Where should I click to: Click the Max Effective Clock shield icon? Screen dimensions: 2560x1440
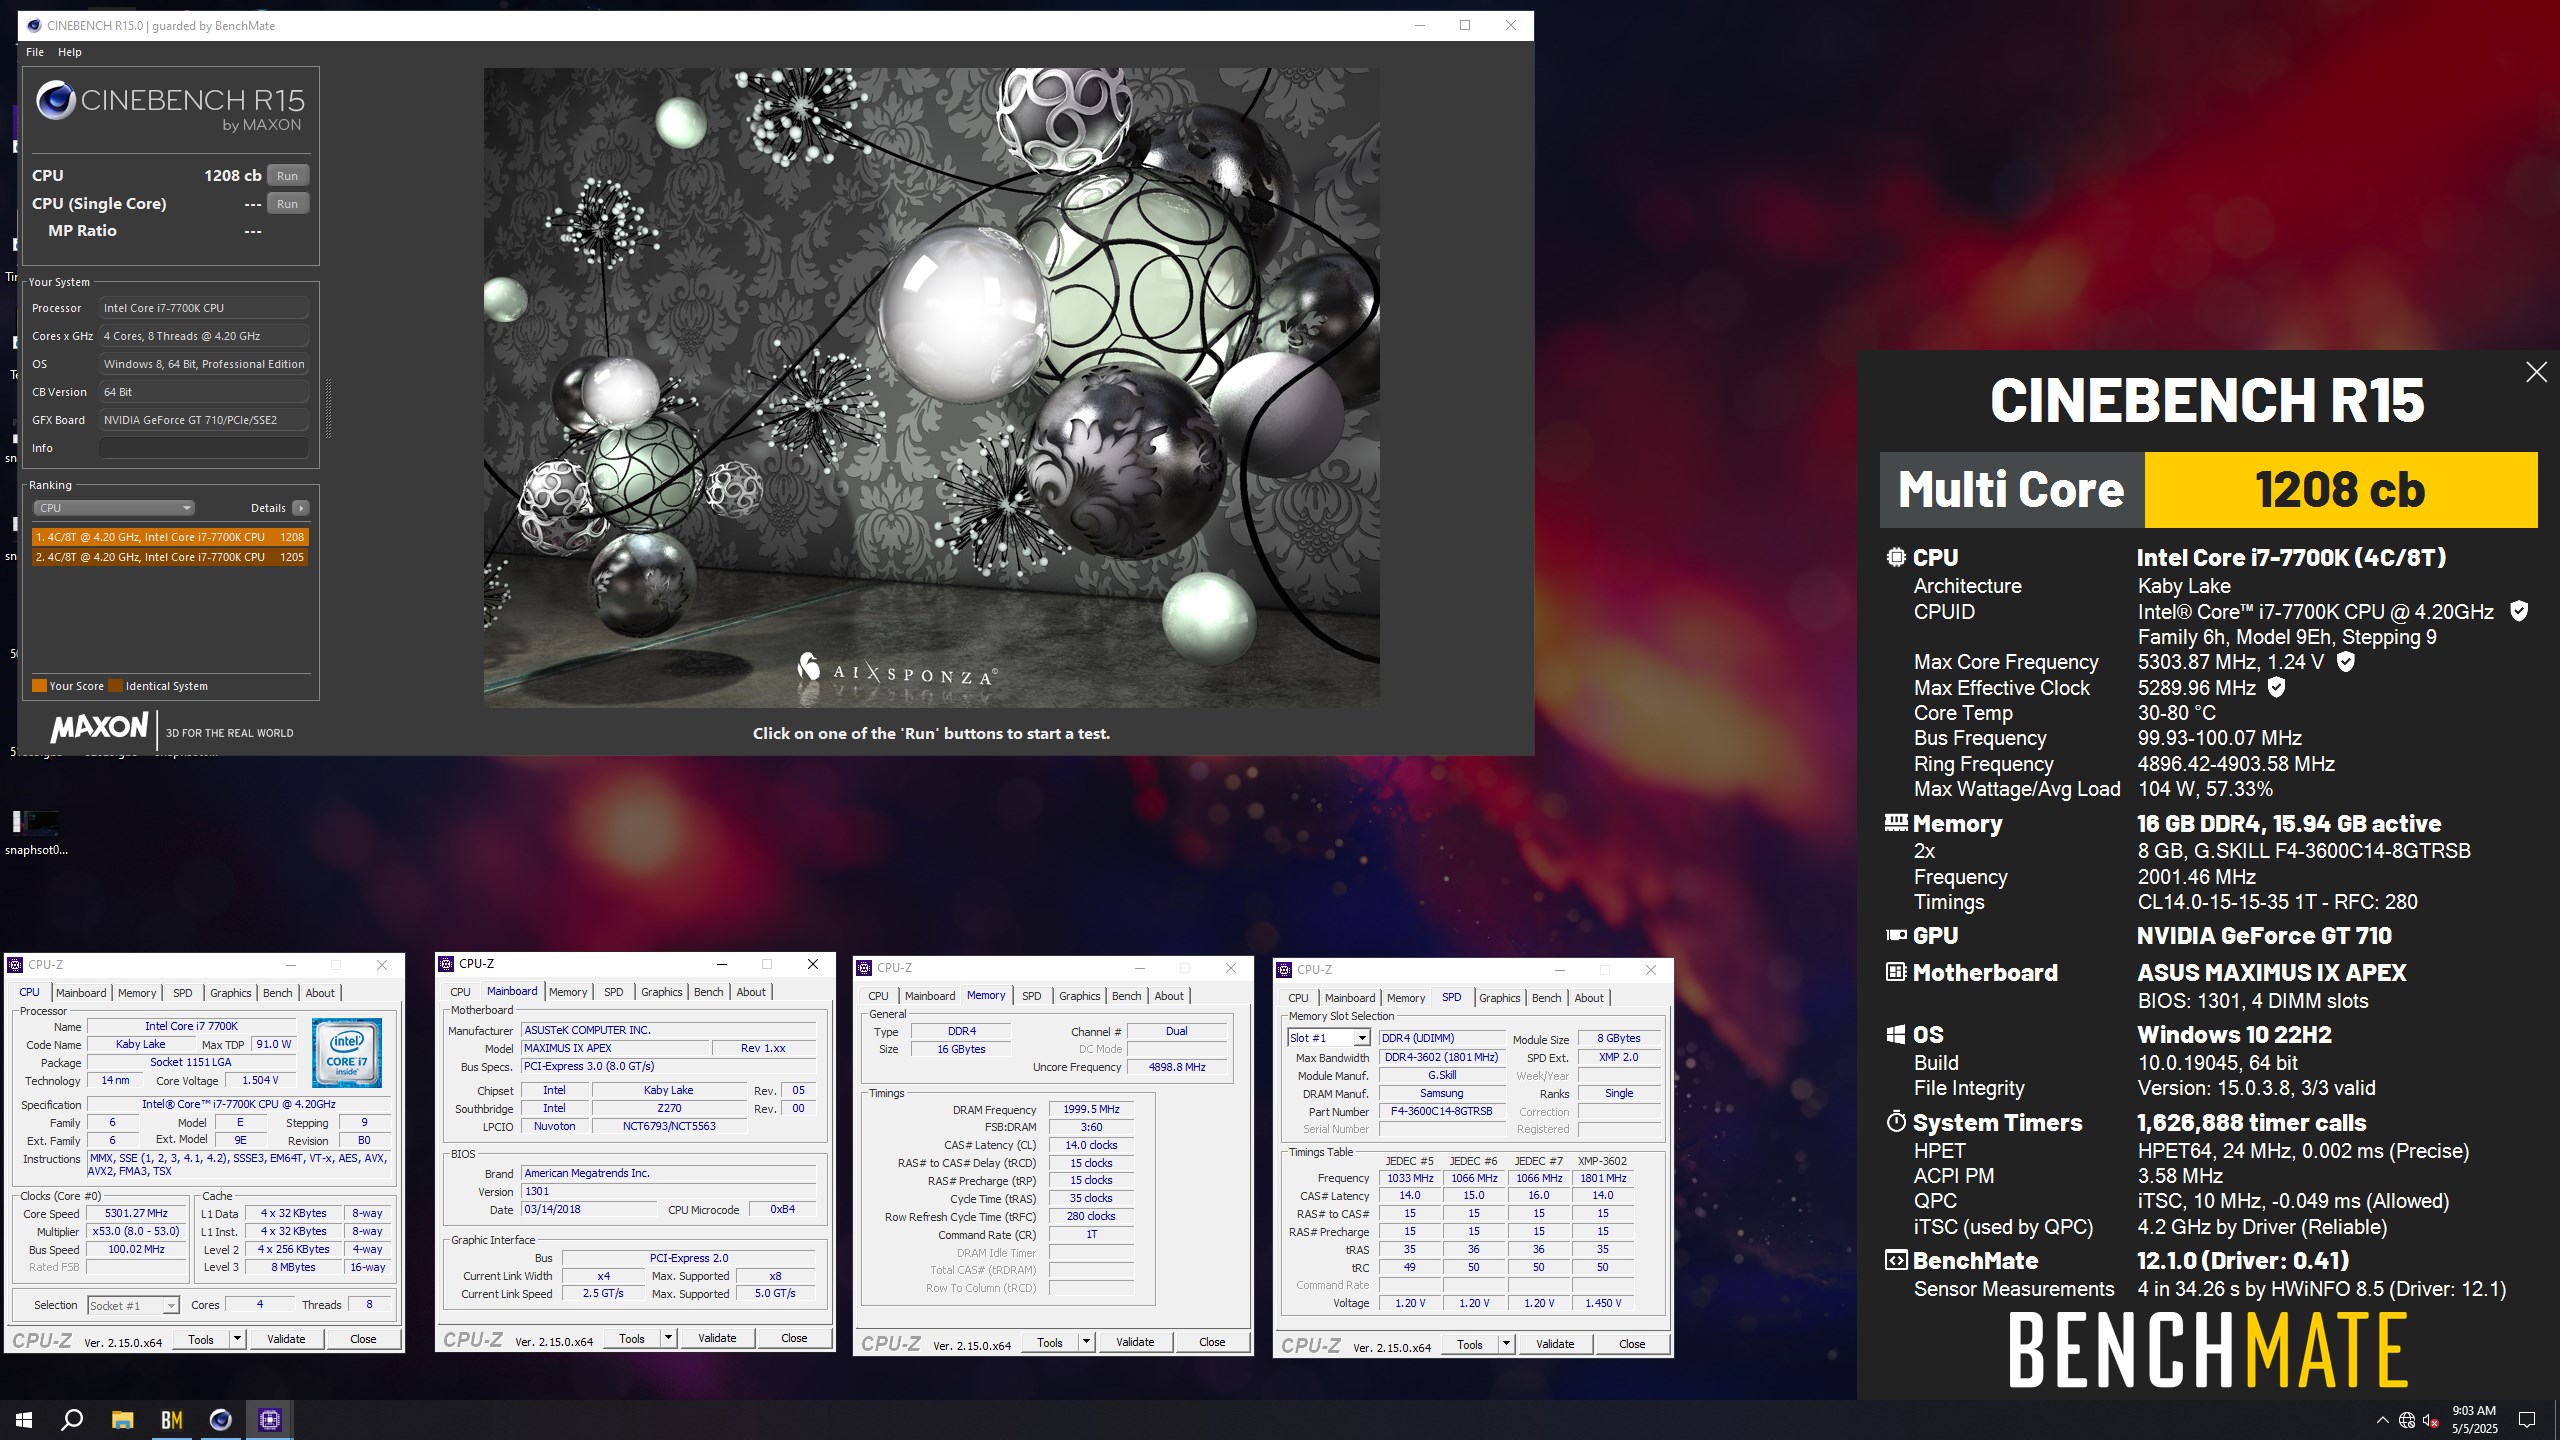coord(2276,687)
